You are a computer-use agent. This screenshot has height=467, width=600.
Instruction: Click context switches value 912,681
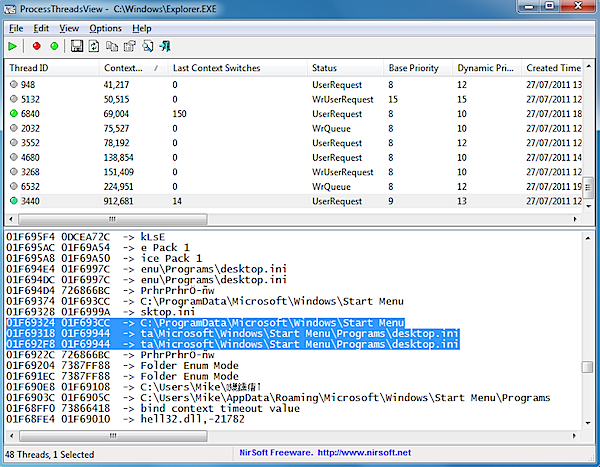click(118, 201)
